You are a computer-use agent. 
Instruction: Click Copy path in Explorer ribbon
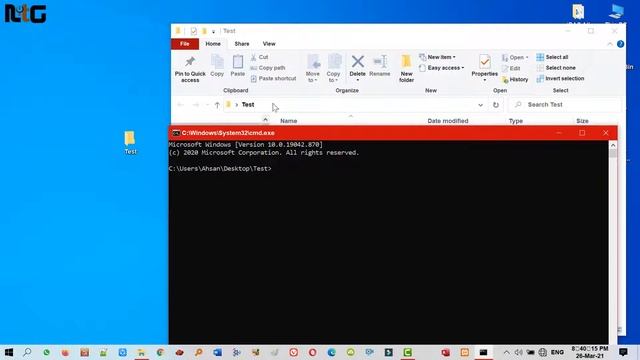tap(268, 68)
